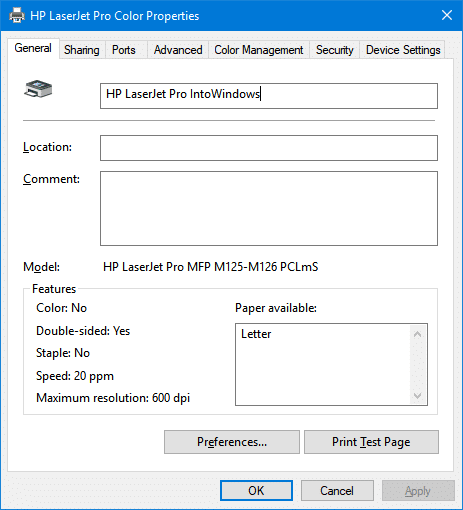Click the 'Color: No' feature text
Viewport: 463px width, 510px height.
point(62,308)
